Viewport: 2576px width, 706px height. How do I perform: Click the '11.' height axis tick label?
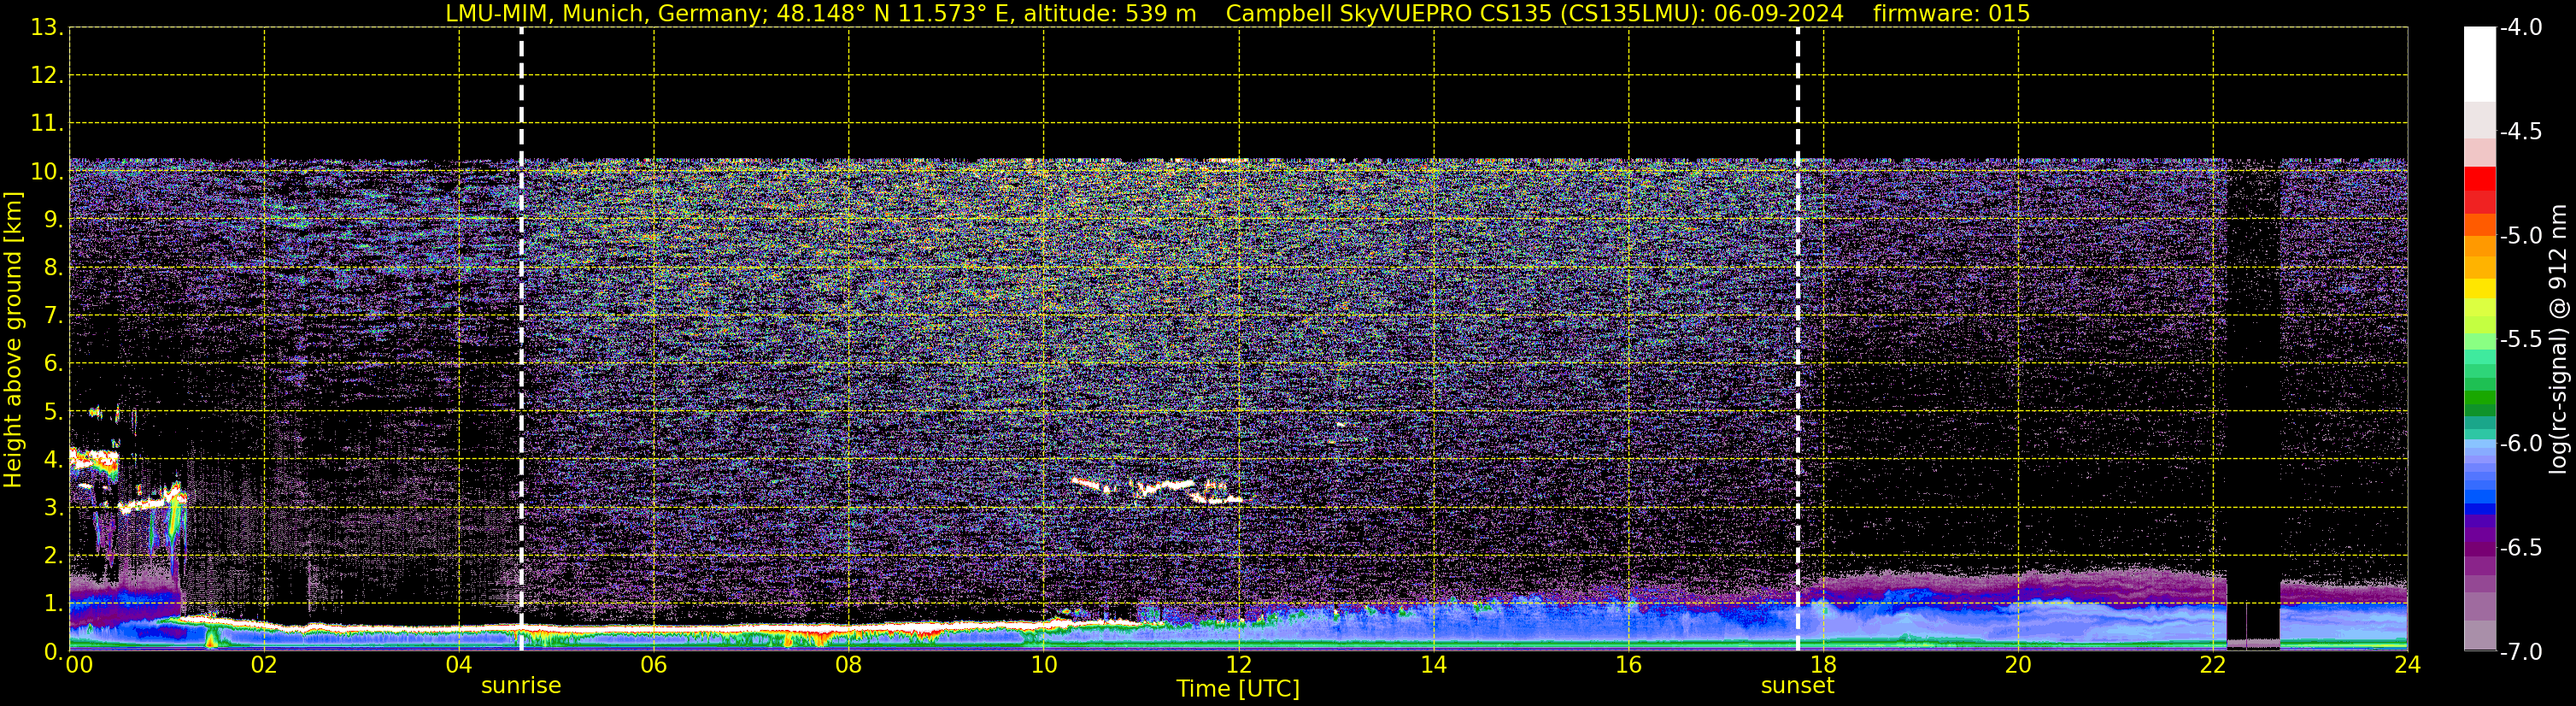(47, 123)
